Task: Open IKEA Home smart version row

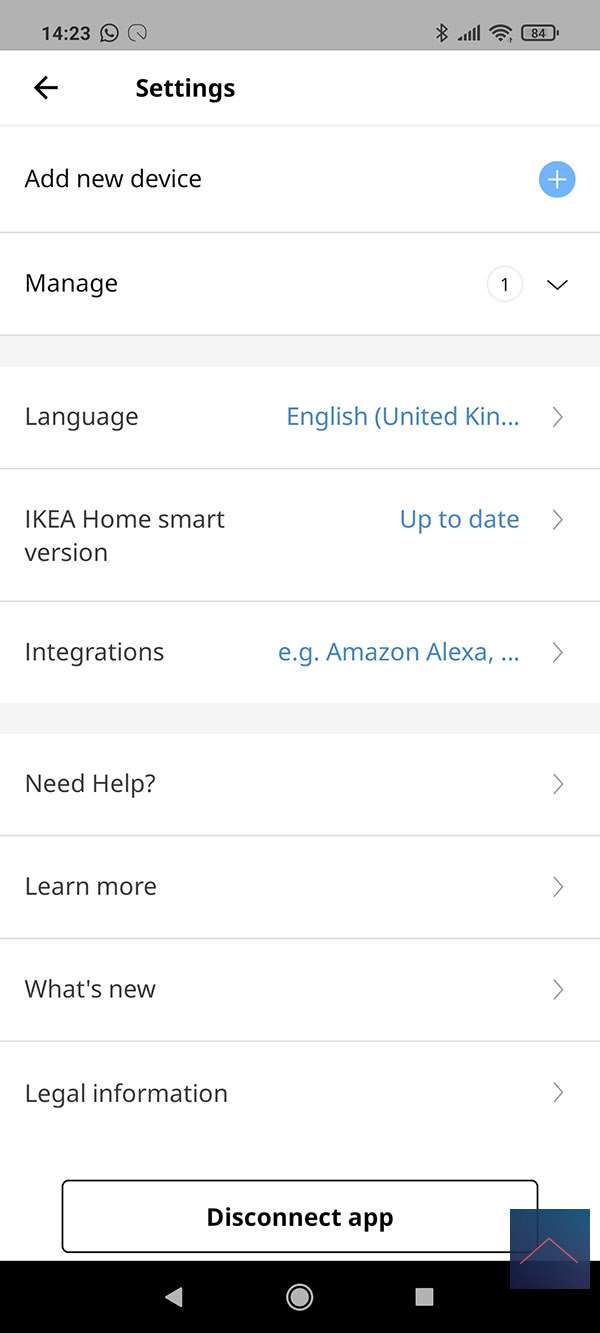Action: point(125,535)
